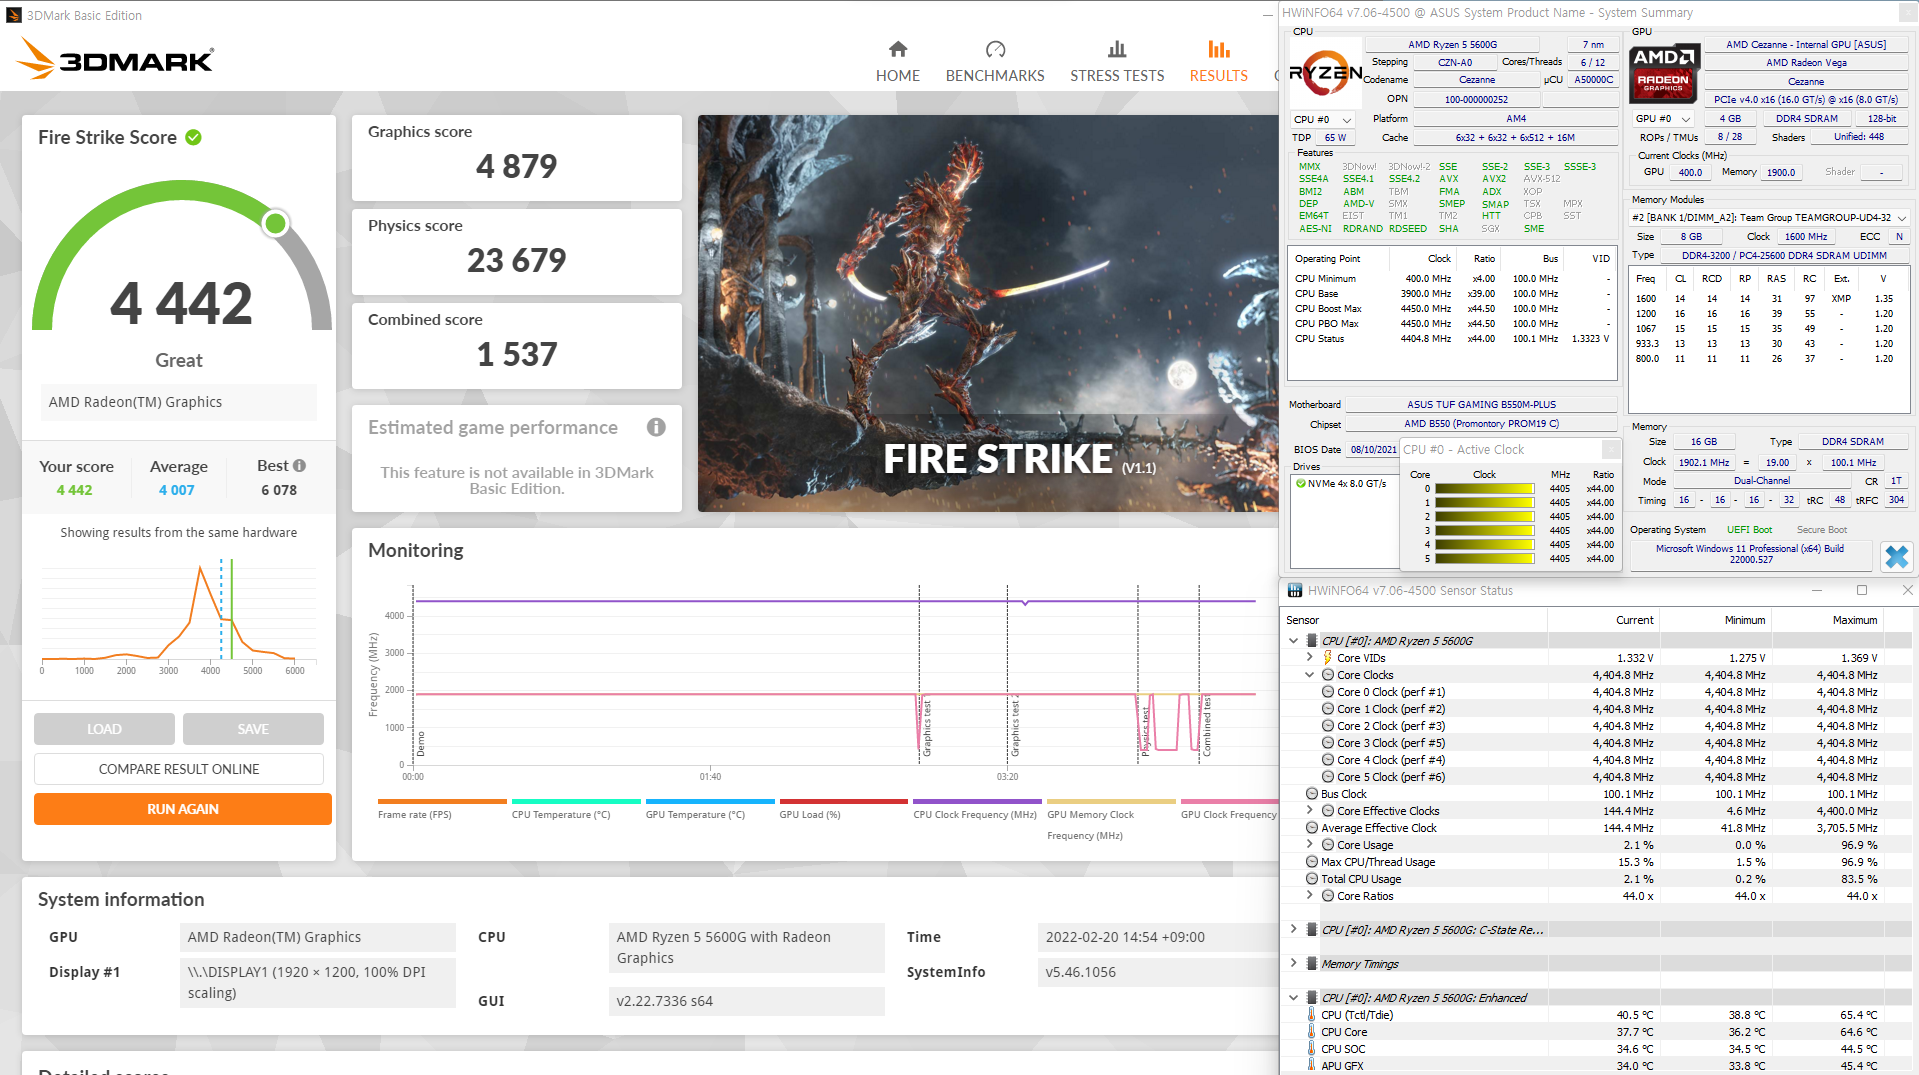Select the RESULTS tab
The image size is (1919, 1075).
[x=1218, y=62]
